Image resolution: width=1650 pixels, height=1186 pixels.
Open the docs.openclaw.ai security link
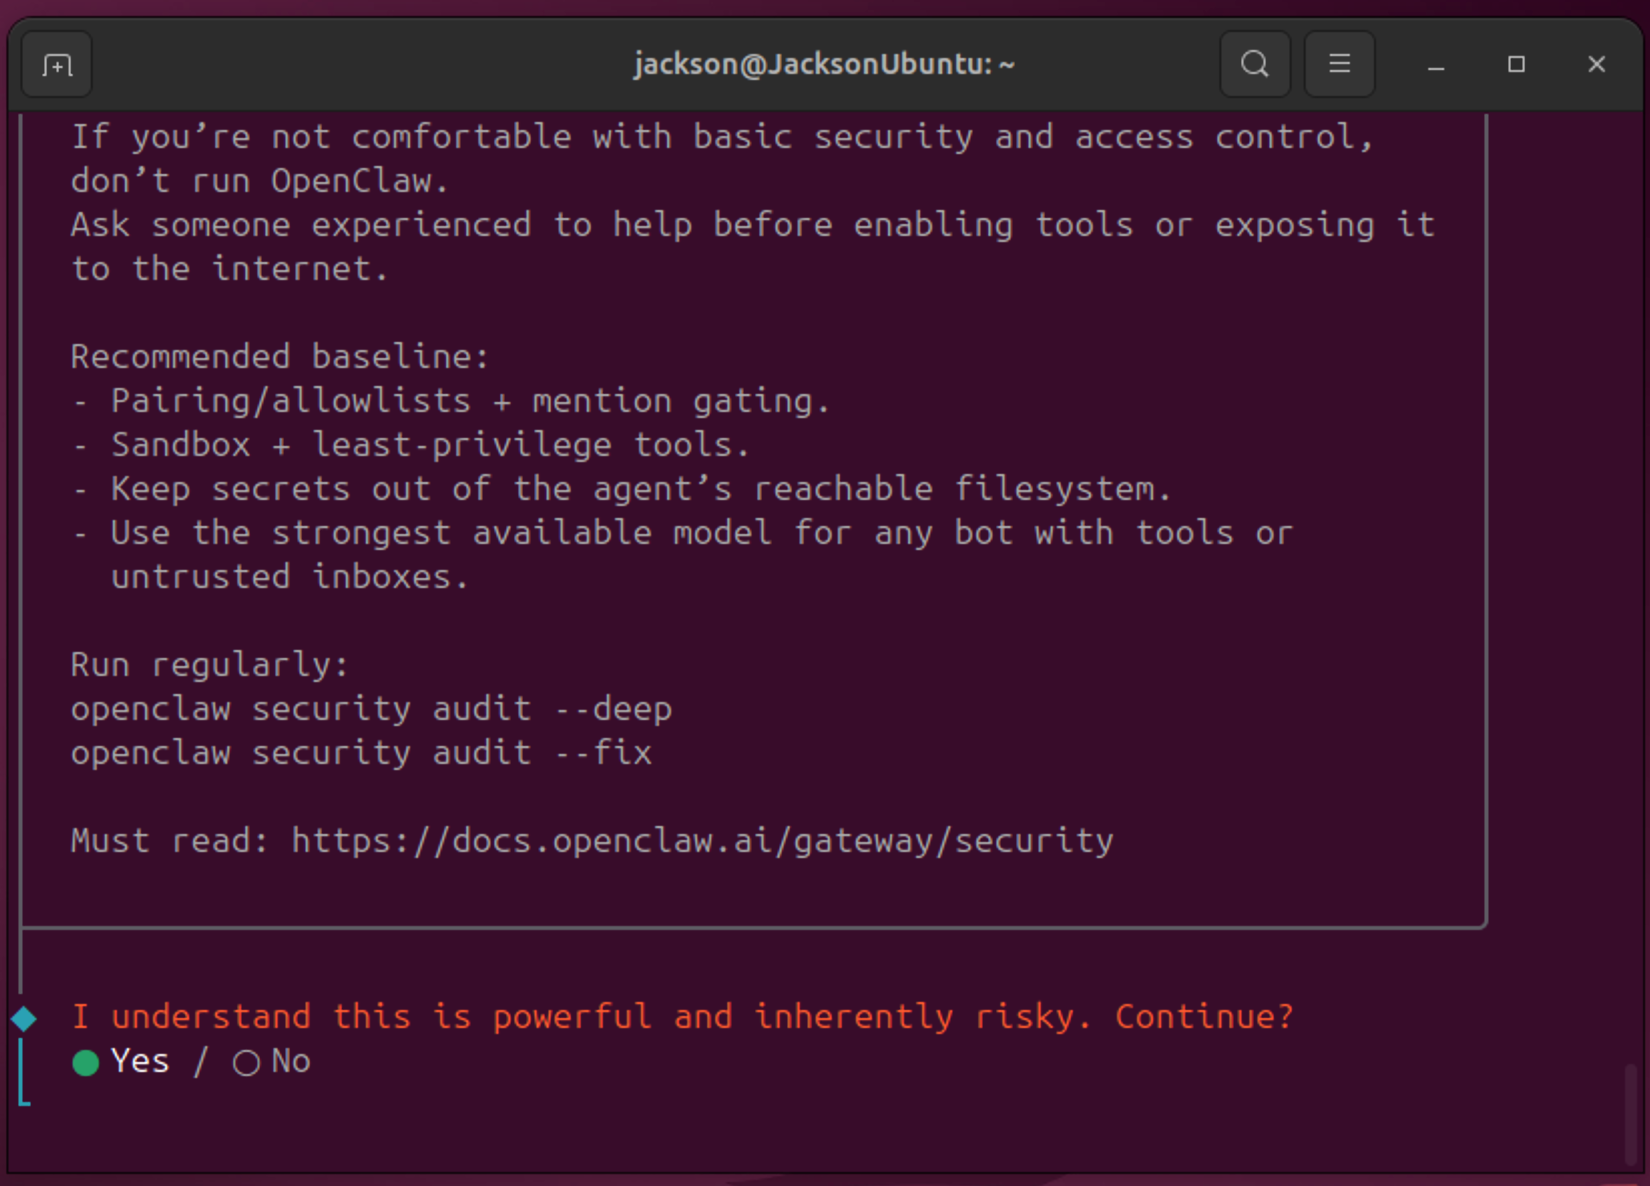[702, 841]
